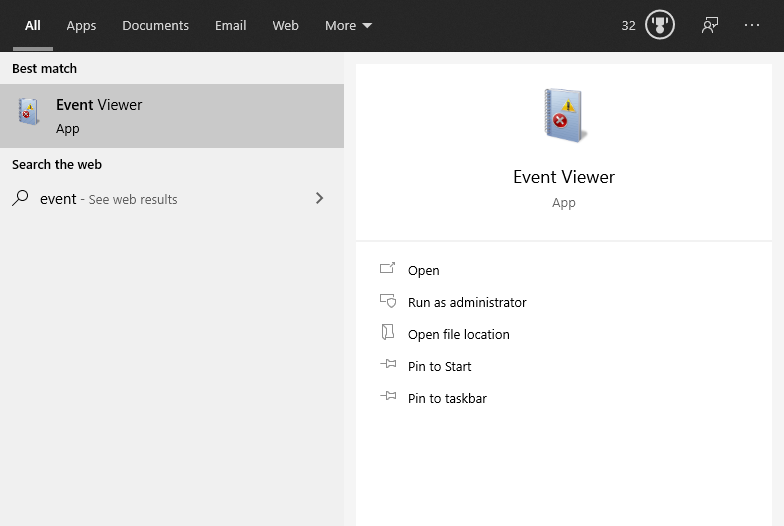Expand web results arrow for event

(x=320, y=198)
